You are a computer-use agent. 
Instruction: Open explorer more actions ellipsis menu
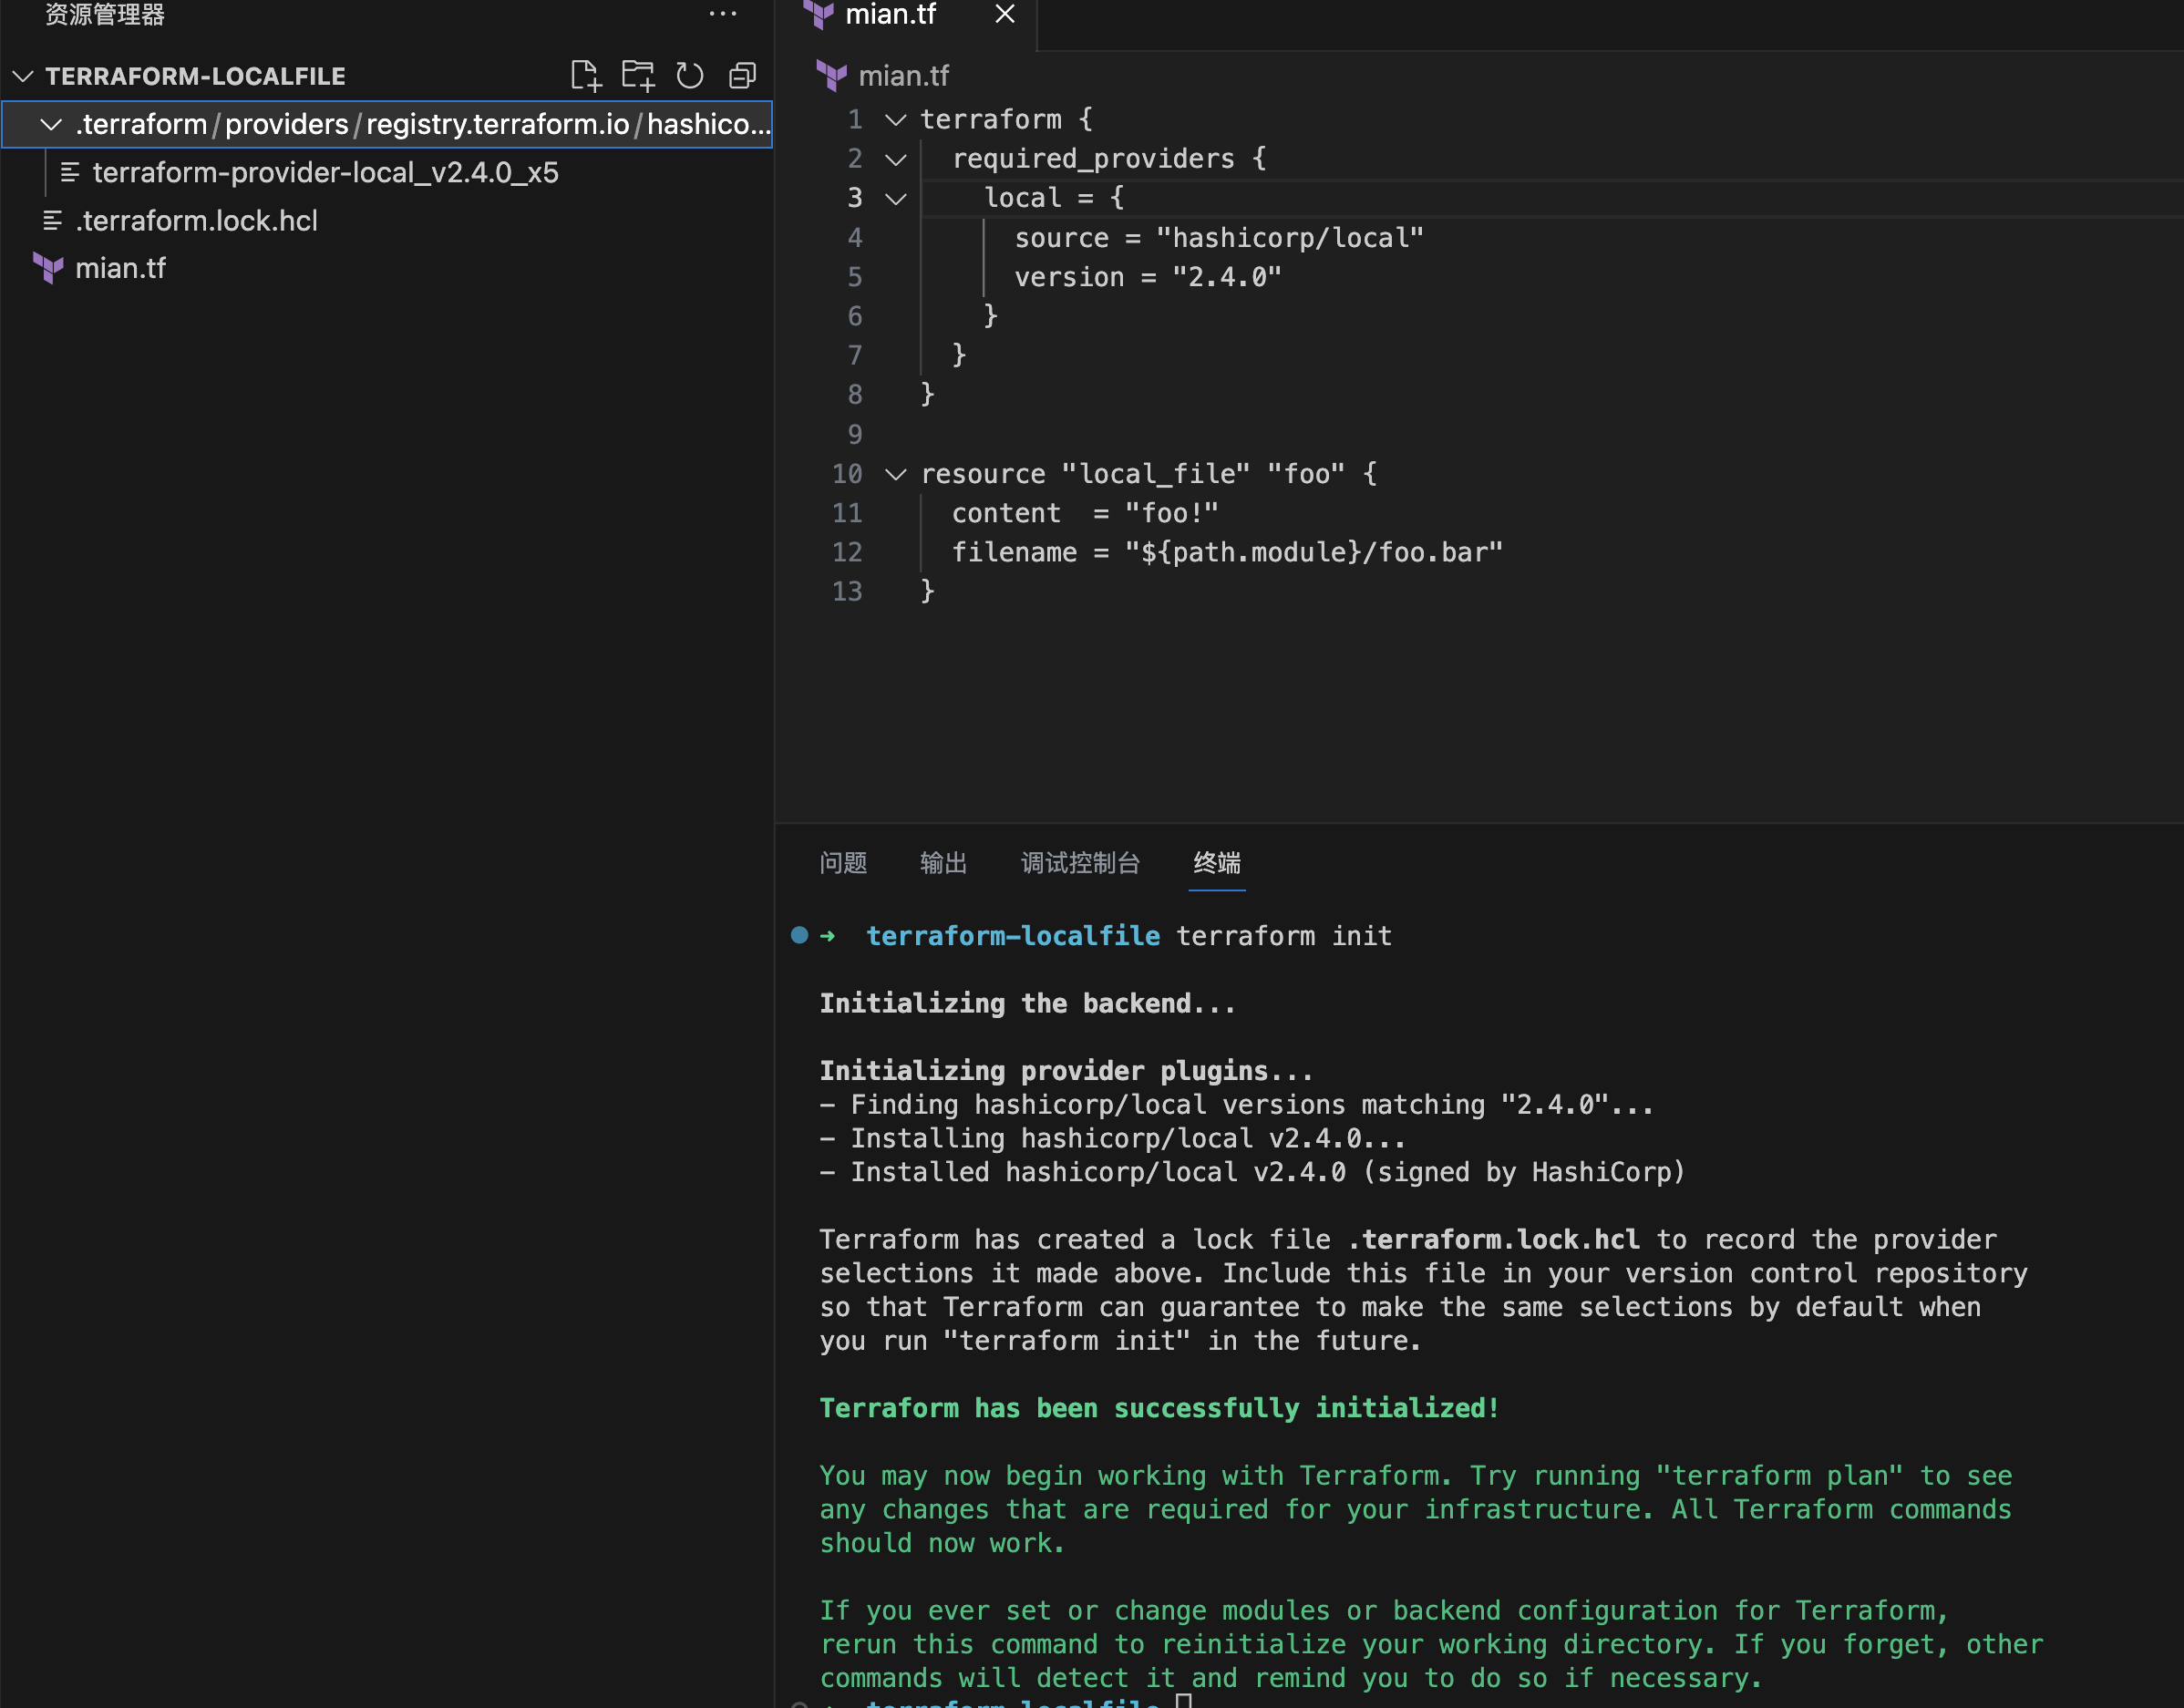click(x=722, y=14)
